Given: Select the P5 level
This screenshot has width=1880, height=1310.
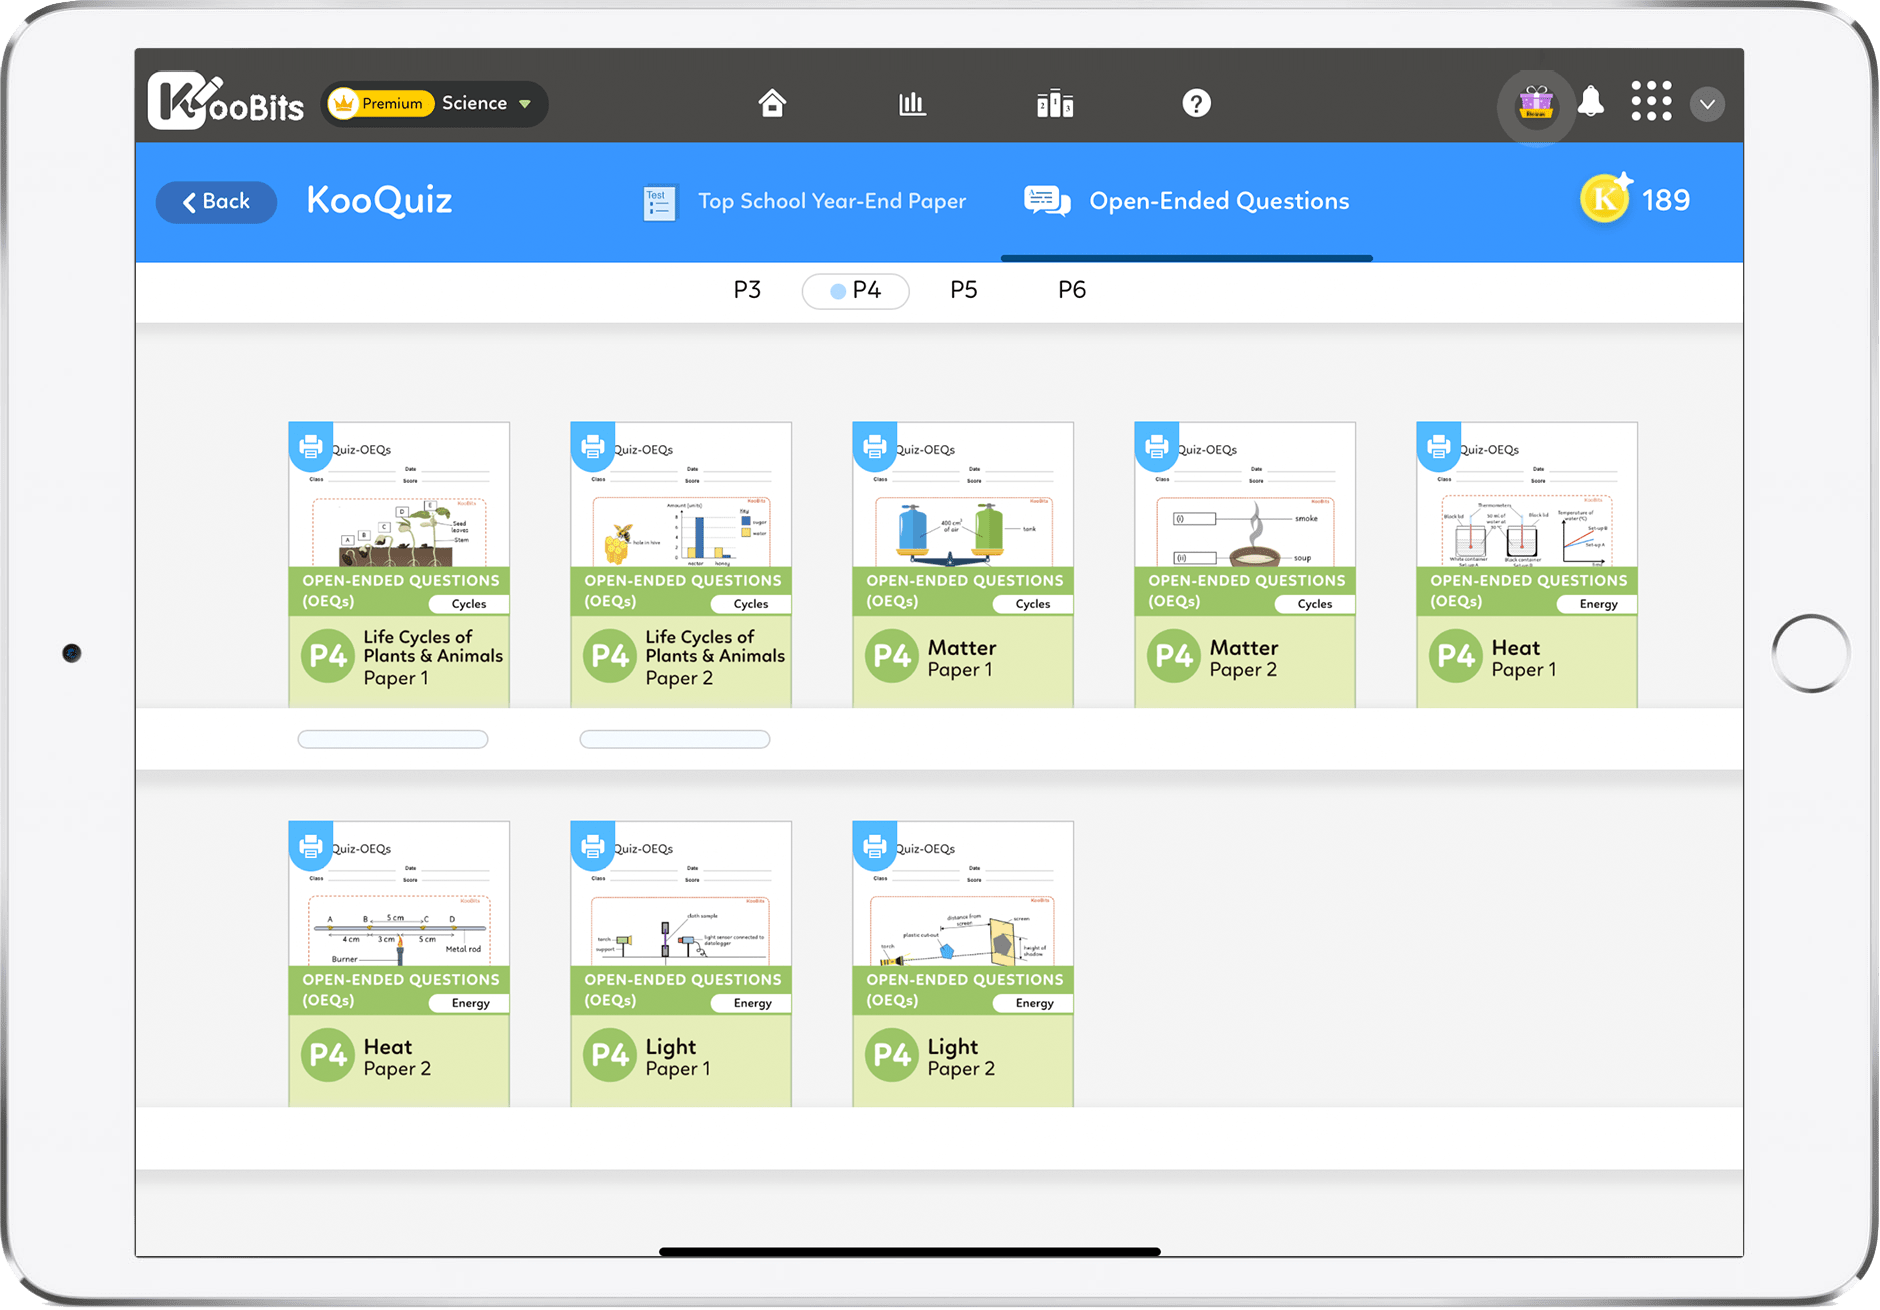Looking at the screenshot, I should [963, 290].
